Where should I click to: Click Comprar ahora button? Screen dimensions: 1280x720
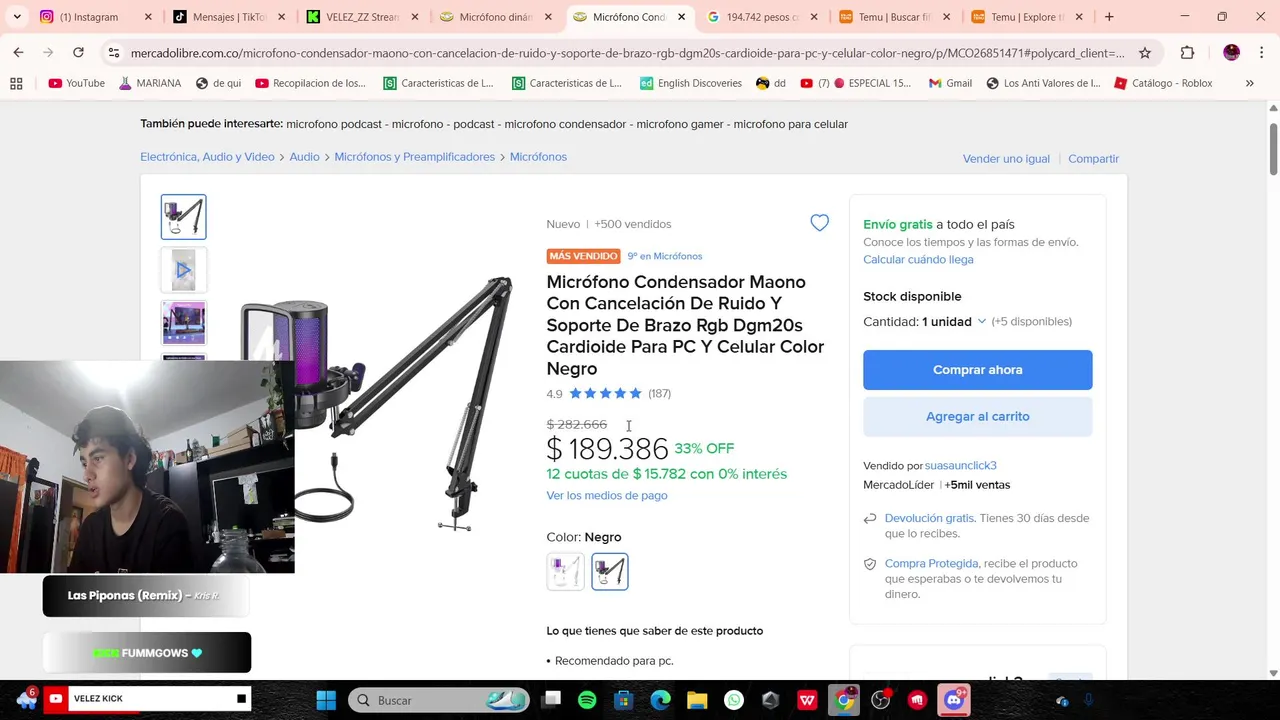point(977,370)
